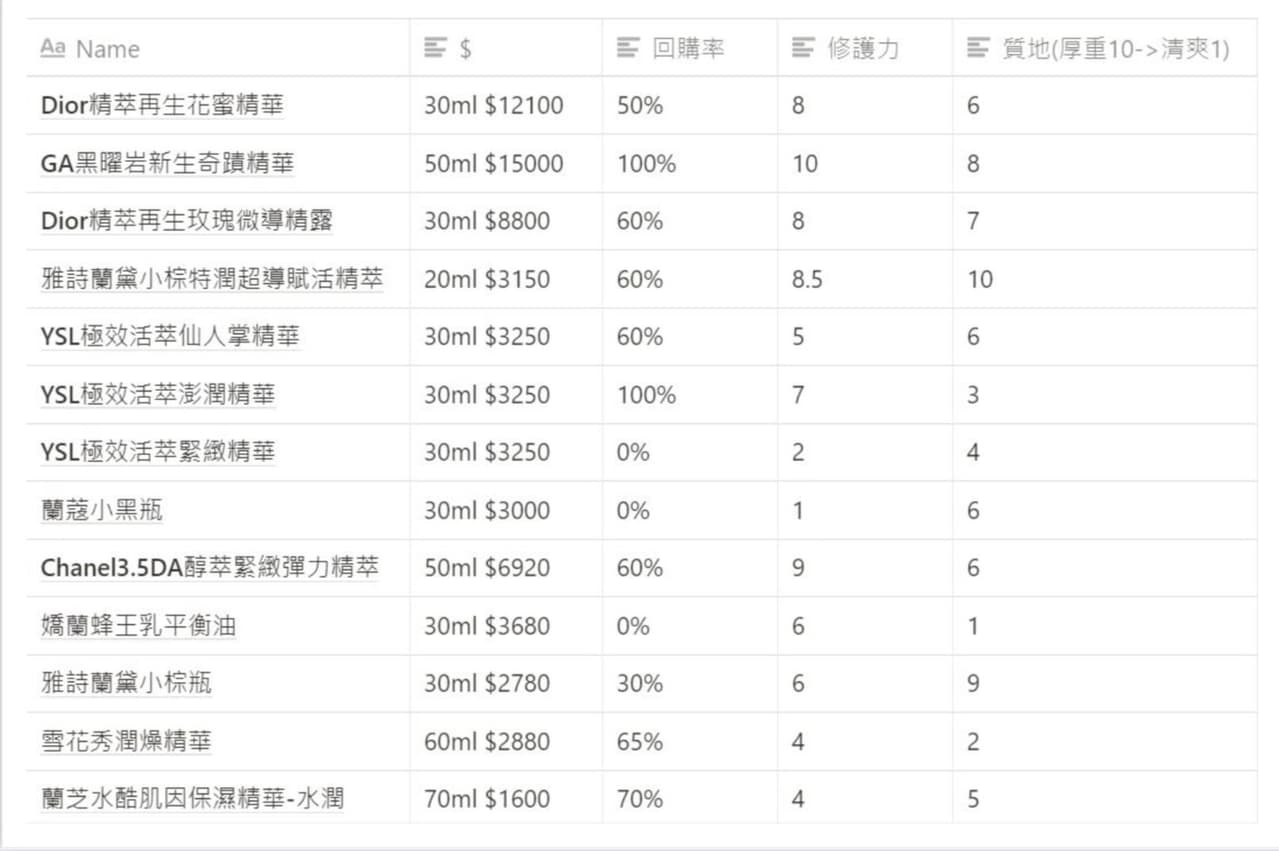Click the text property icon beside $

point(435,49)
